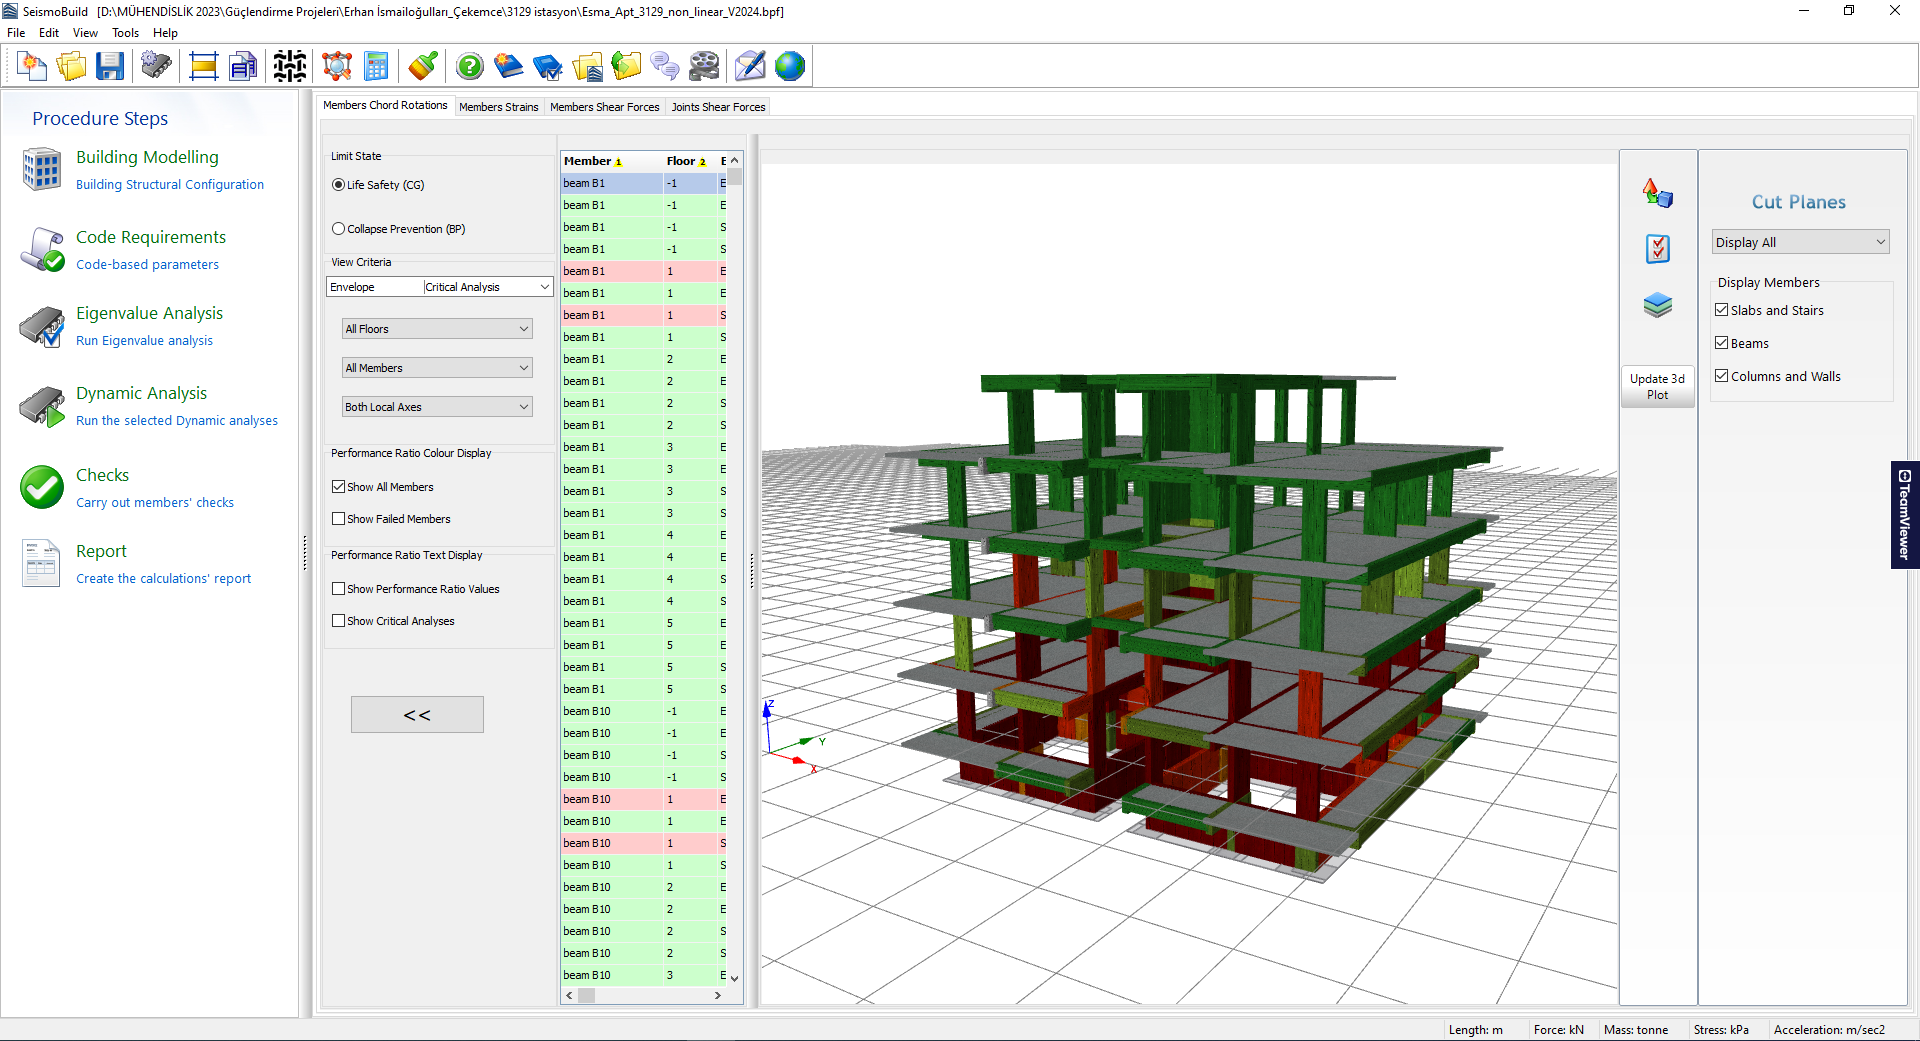The height and width of the screenshot is (1041, 1920).
Task: Click the red checklist icon beside 3D view
Action: click(x=1657, y=248)
